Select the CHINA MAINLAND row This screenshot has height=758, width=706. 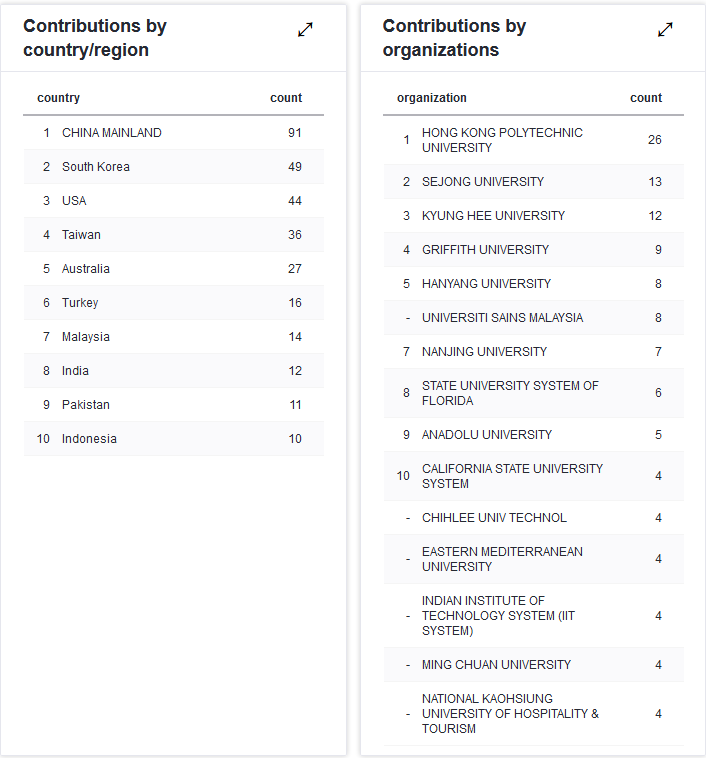(174, 133)
